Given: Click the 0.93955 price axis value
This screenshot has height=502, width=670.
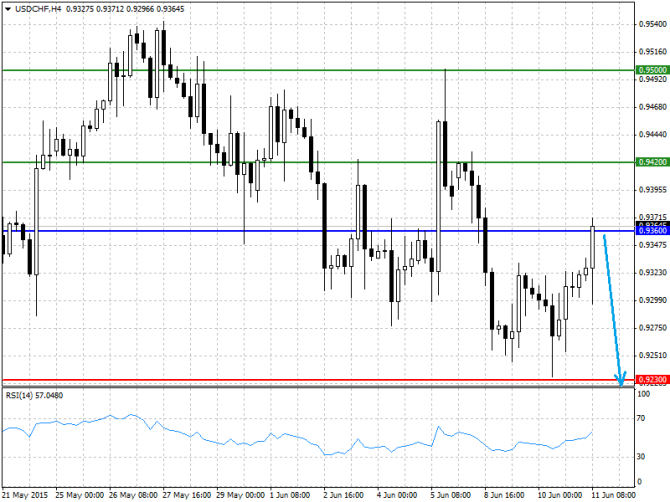Looking at the screenshot, I should pos(653,190).
